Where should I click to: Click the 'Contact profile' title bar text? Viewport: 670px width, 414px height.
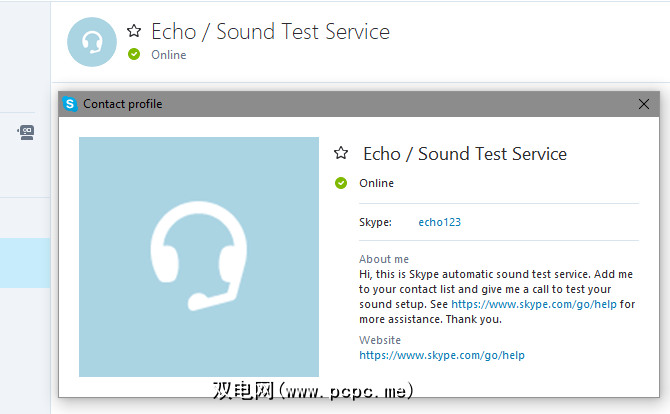pos(122,104)
